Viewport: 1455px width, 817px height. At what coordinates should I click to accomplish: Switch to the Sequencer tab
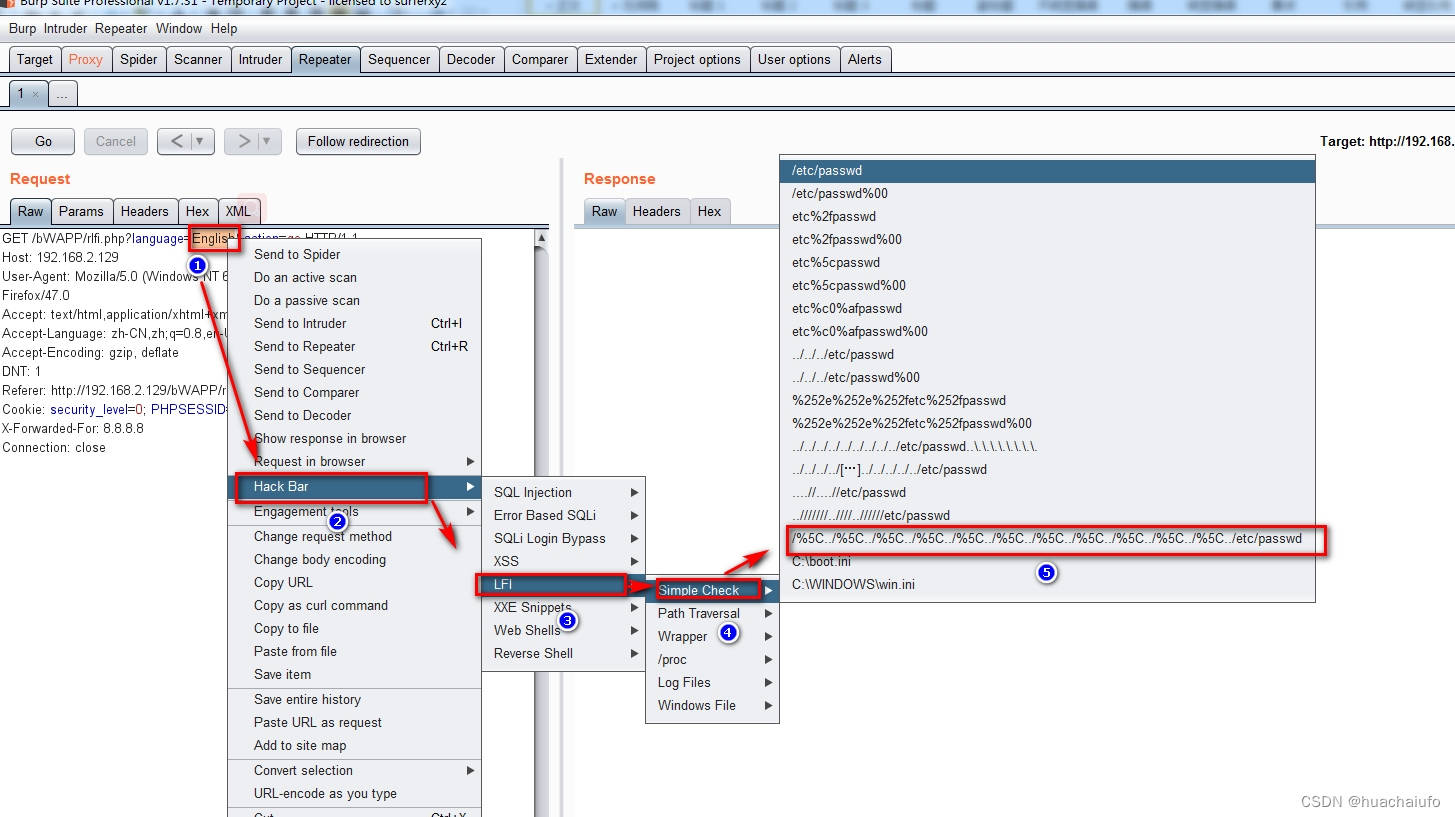point(399,59)
